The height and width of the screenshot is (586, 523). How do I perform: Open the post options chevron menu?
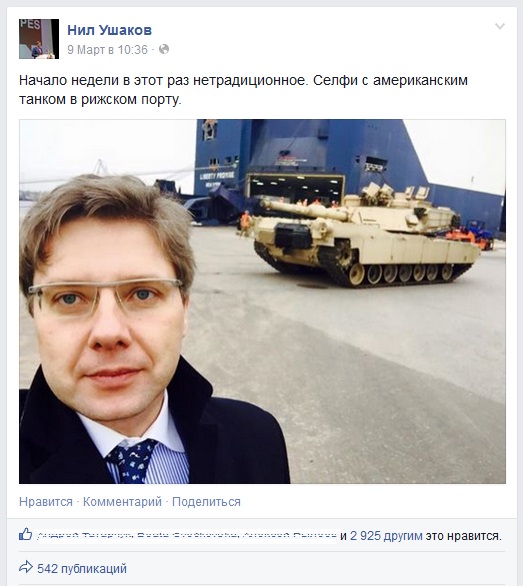[x=499, y=26]
